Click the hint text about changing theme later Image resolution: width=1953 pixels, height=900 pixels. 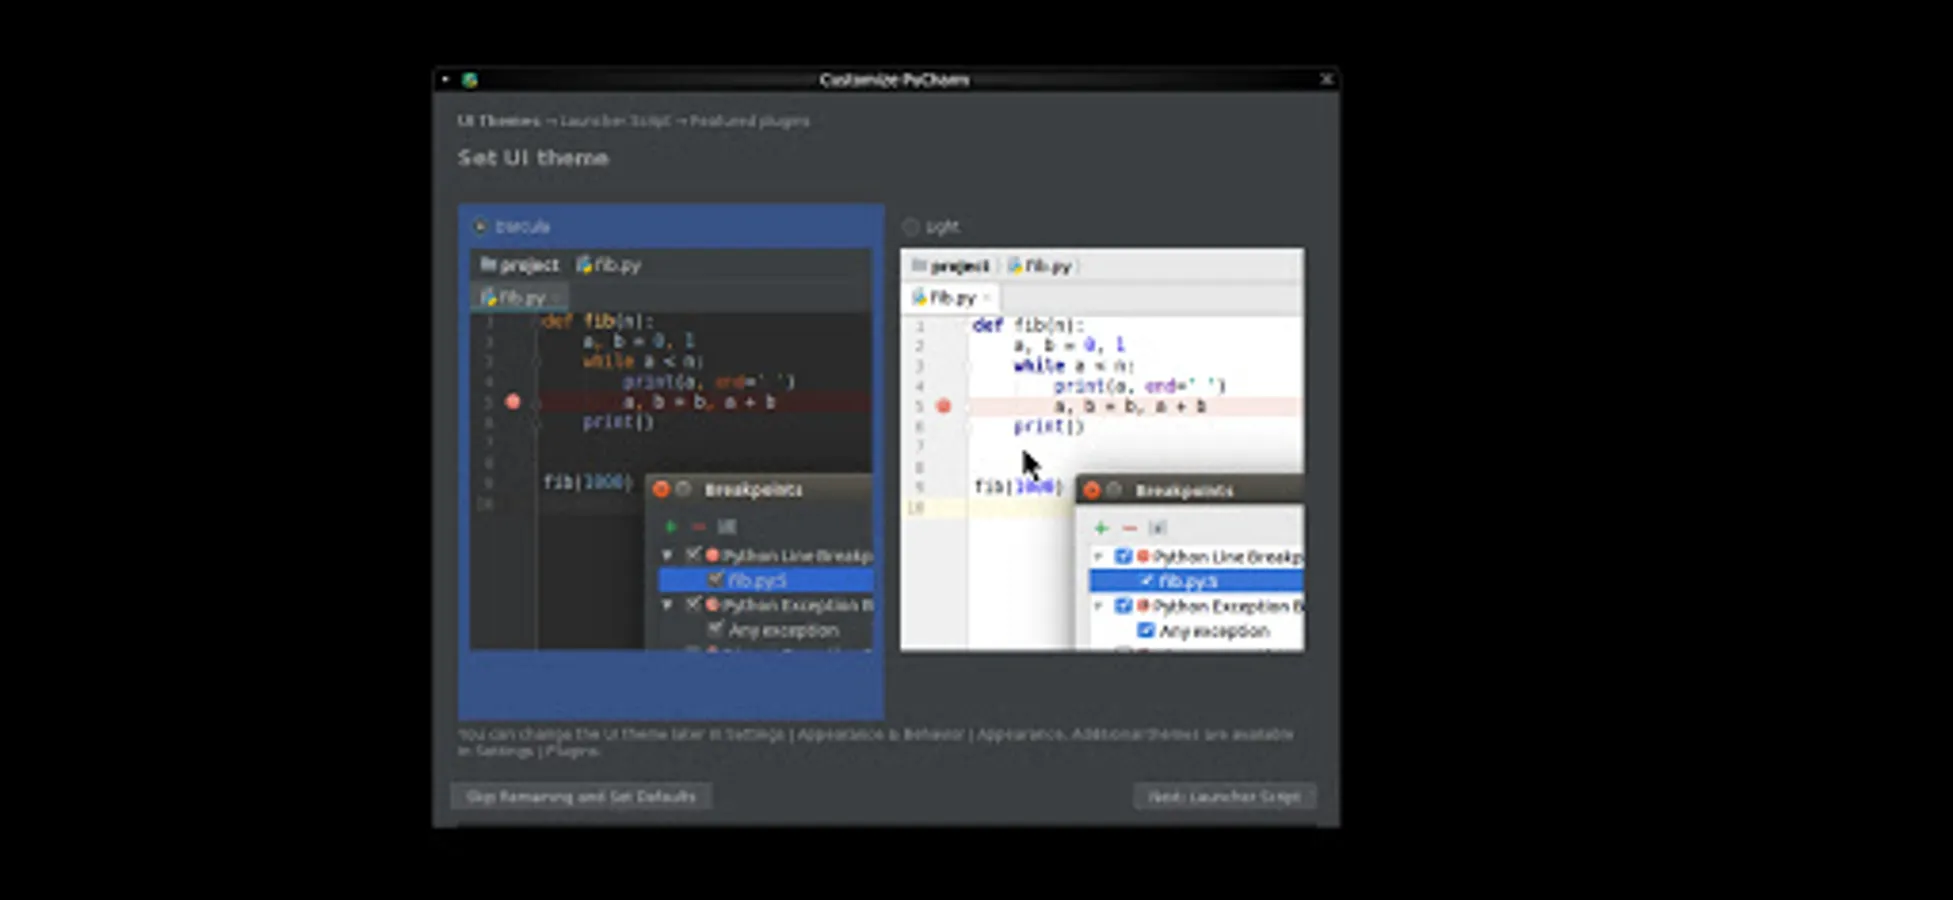pyautogui.click(x=876, y=742)
